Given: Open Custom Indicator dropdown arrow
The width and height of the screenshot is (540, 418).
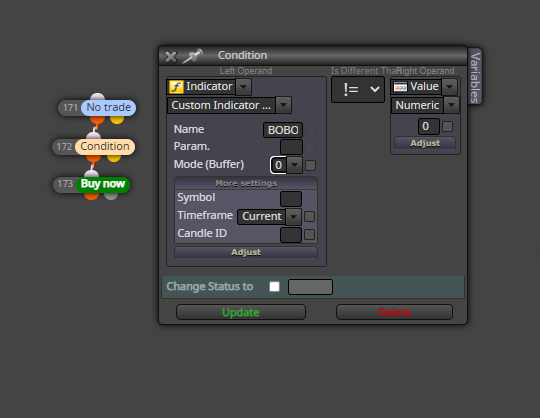Looking at the screenshot, I should coord(283,105).
